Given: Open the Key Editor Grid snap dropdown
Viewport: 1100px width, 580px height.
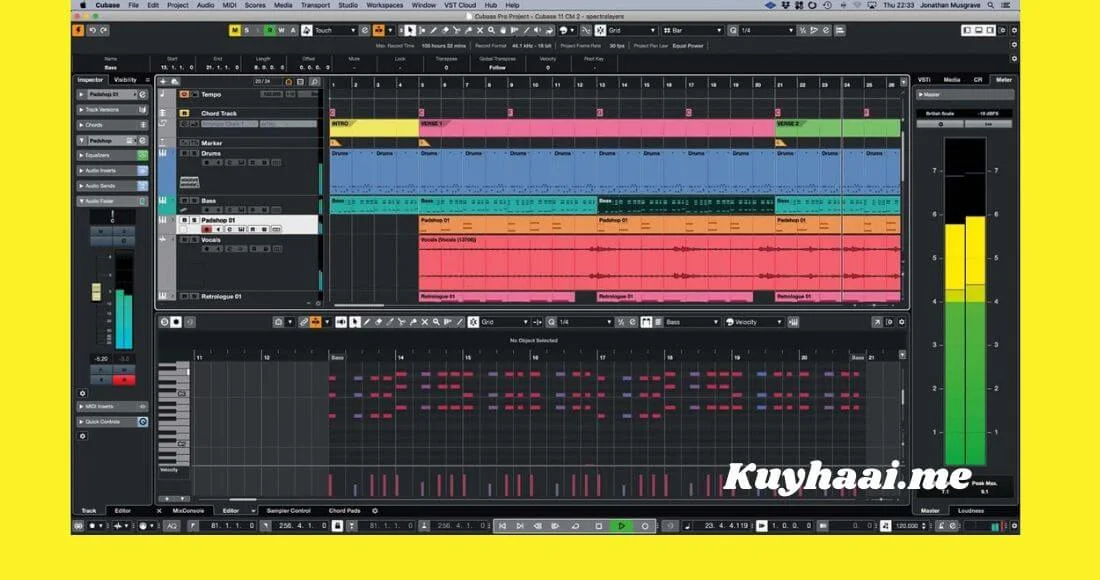Looking at the screenshot, I should pyautogui.click(x=504, y=322).
